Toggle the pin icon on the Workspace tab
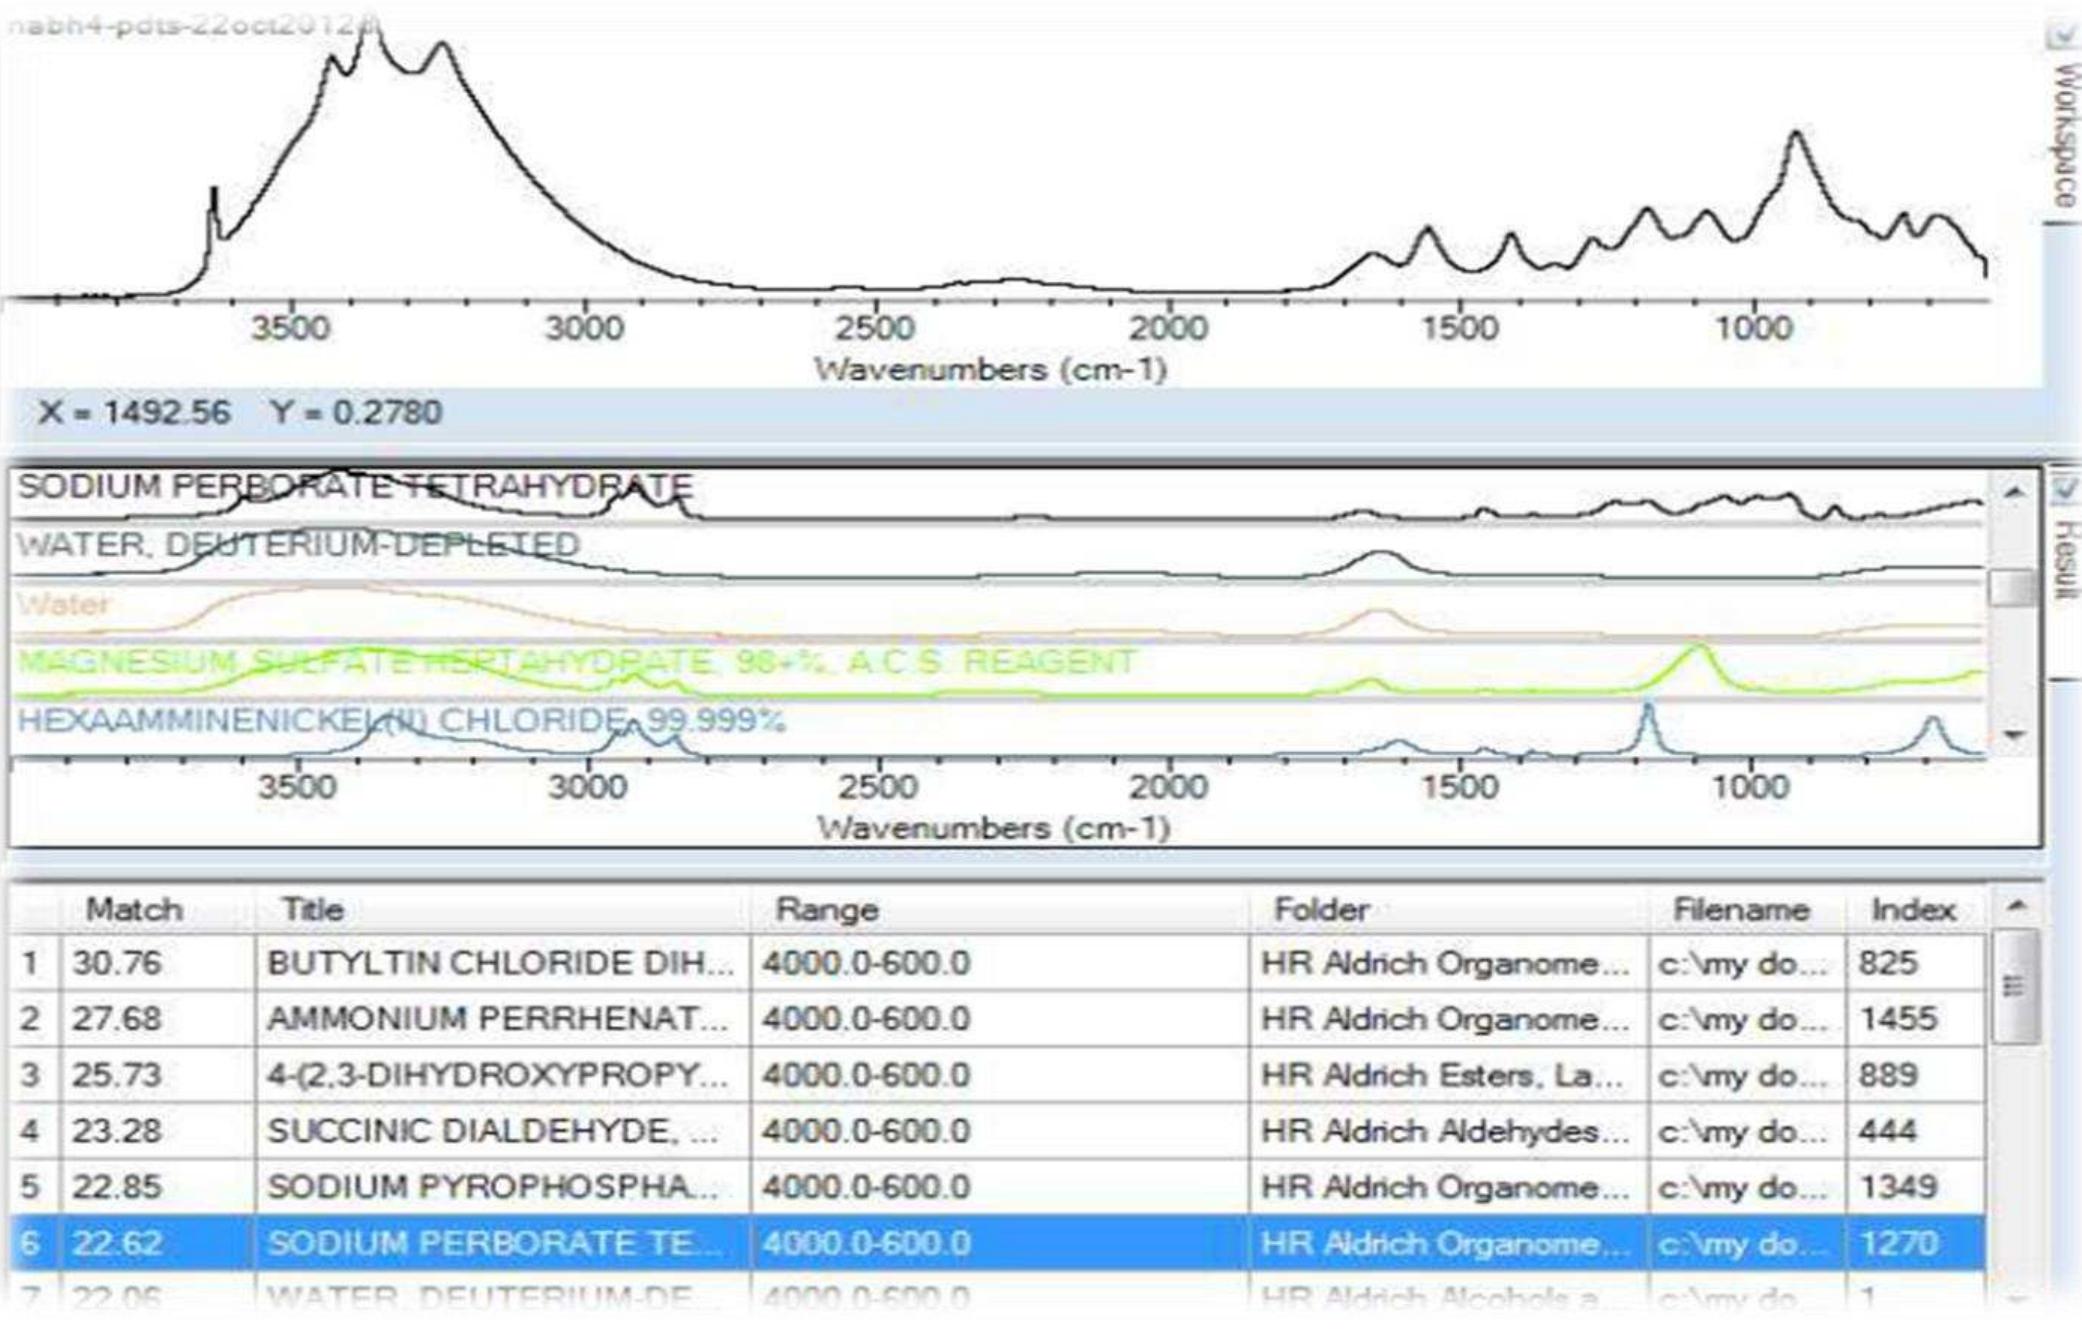This screenshot has height=1330, width=2082. pos(2063,35)
